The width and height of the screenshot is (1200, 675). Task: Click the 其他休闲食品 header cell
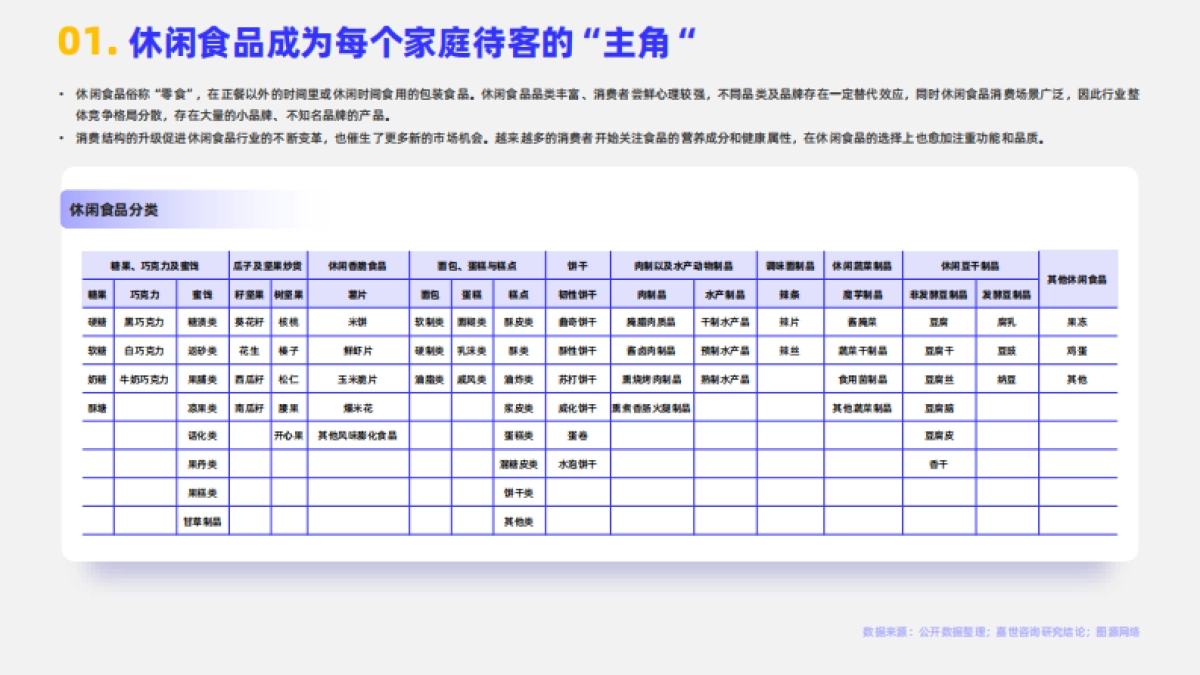[x=1077, y=280]
